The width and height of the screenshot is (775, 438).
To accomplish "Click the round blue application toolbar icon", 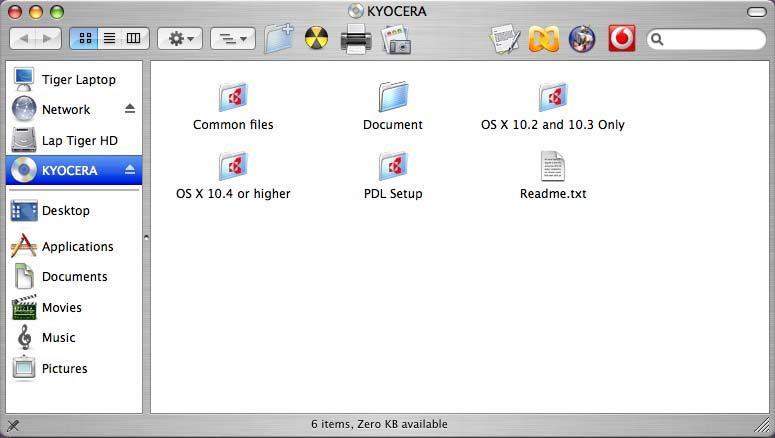I will (582, 39).
